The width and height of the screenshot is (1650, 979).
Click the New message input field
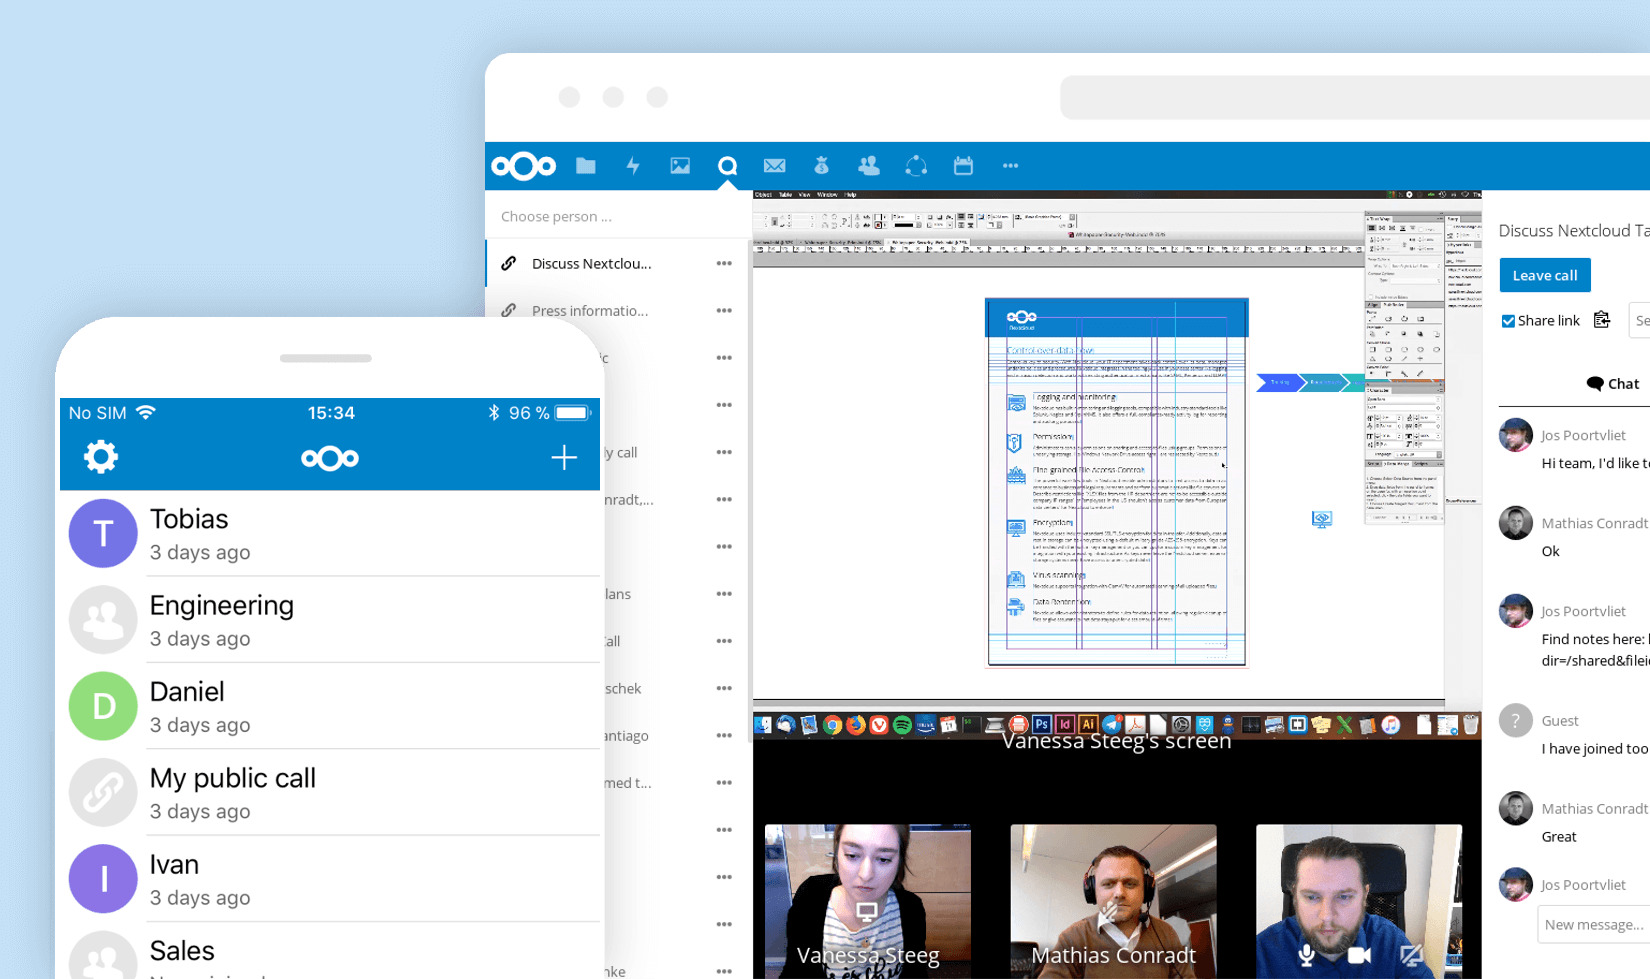1594,925
